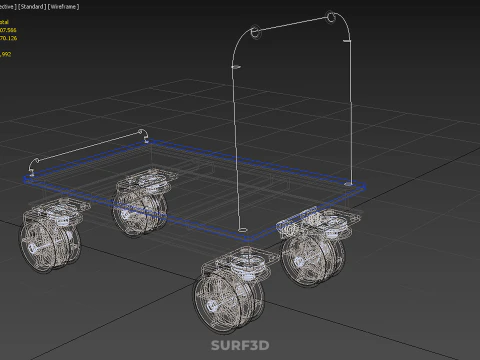The image size is (480, 360).
Task: Open the partly visible Perspective viewport label
Action: (x=8, y=7)
